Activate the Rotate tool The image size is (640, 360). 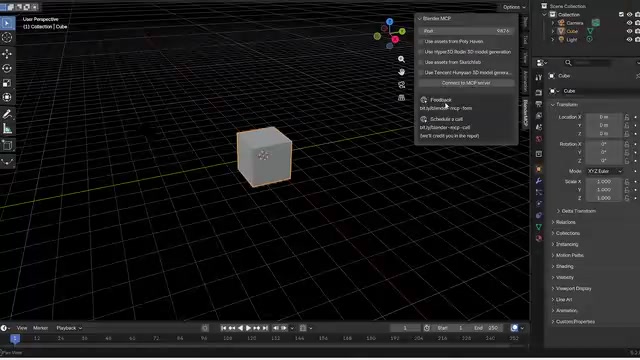click(7, 68)
